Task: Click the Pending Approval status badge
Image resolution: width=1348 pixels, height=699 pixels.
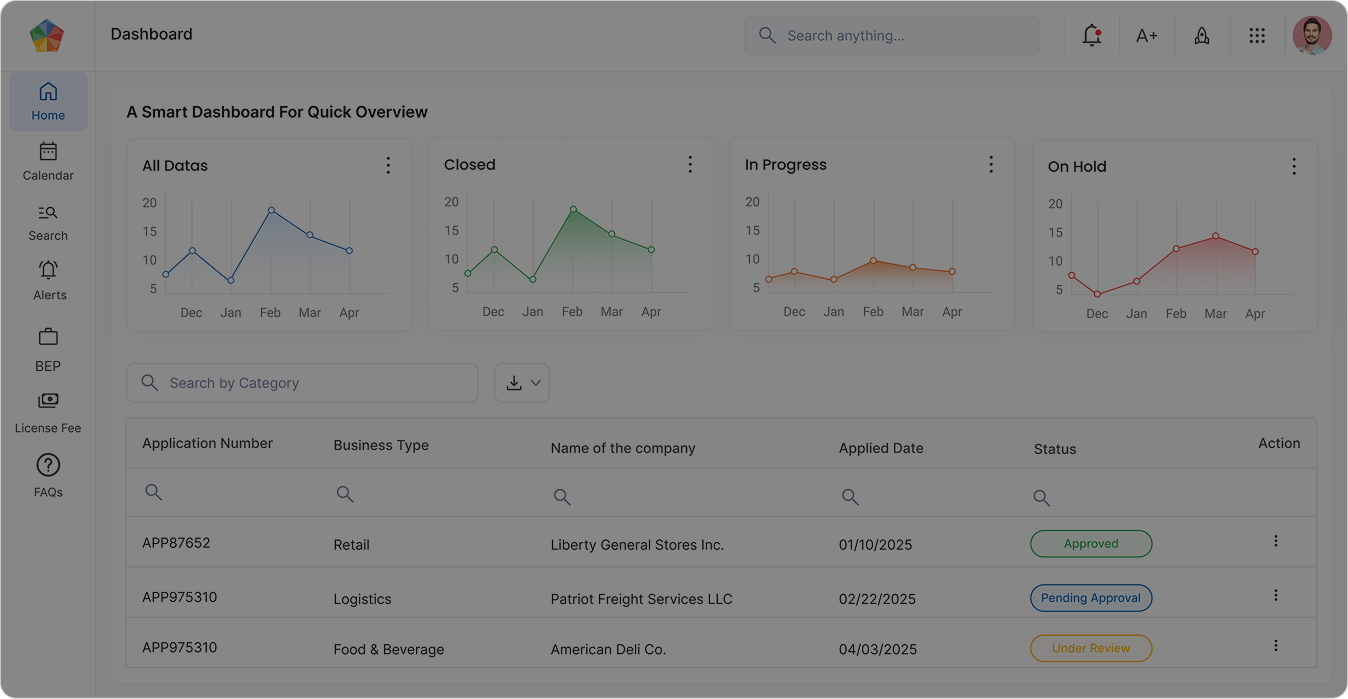Action: [x=1091, y=597]
